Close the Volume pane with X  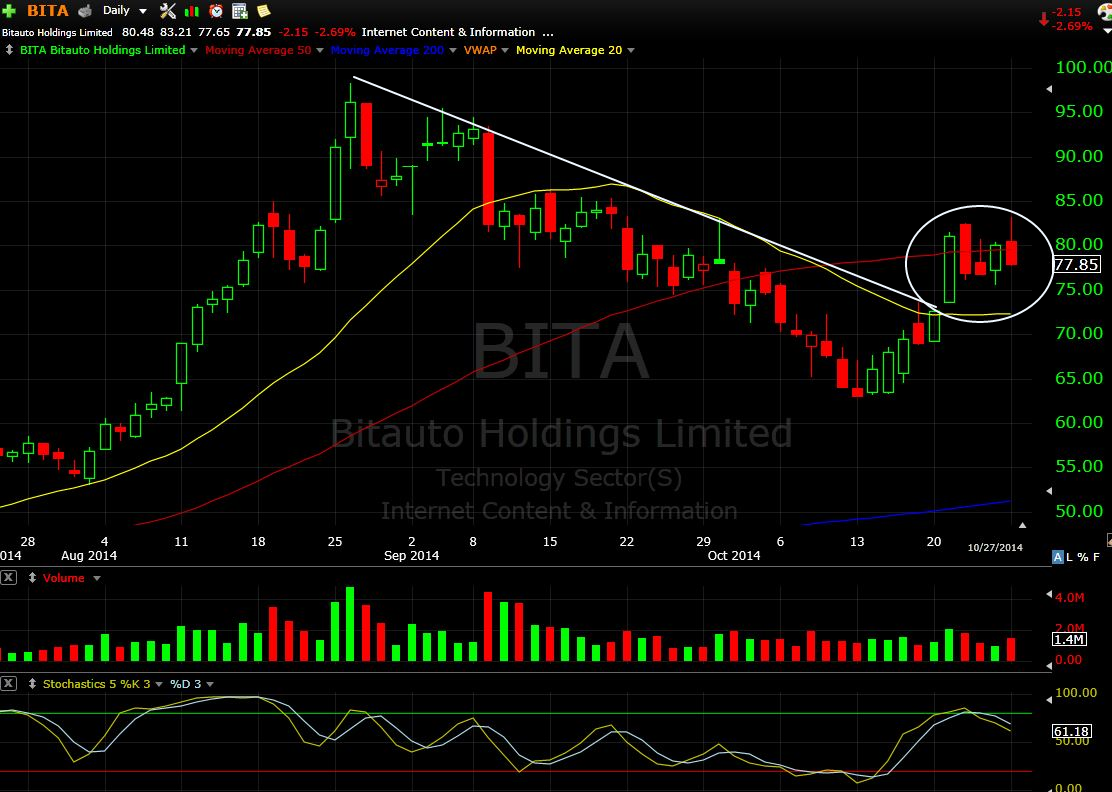(8, 578)
